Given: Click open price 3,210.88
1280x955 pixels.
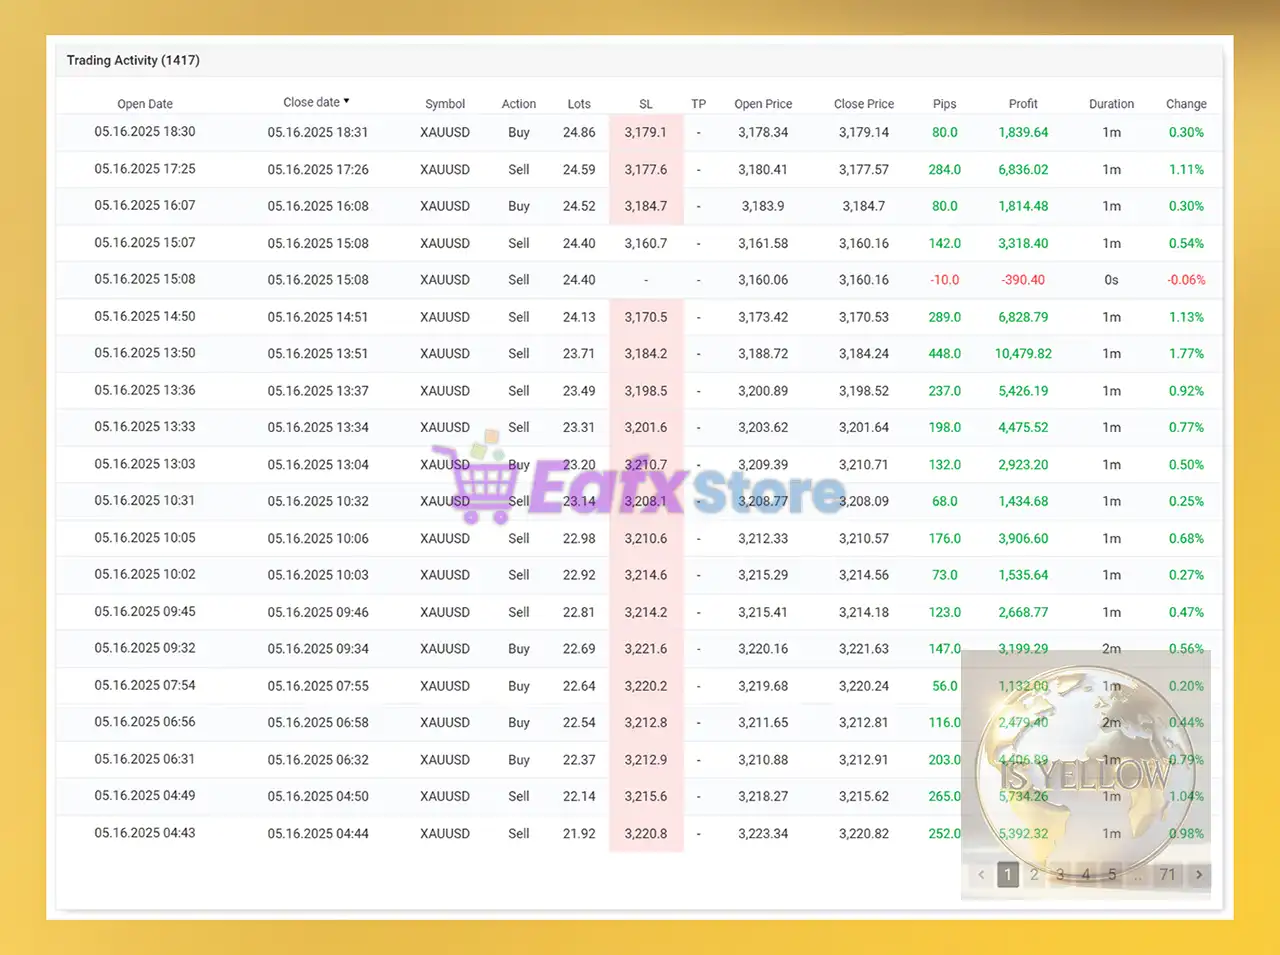Looking at the screenshot, I should pyautogui.click(x=763, y=760).
